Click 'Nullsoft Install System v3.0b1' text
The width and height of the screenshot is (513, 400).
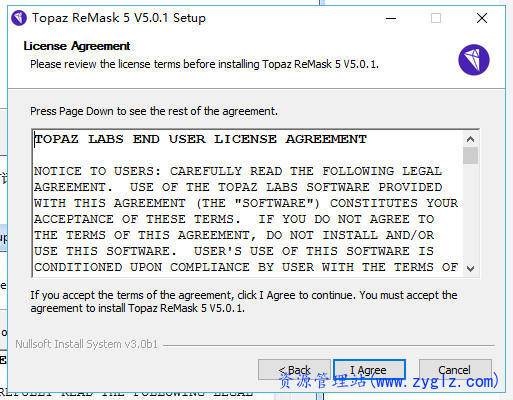(x=86, y=344)
